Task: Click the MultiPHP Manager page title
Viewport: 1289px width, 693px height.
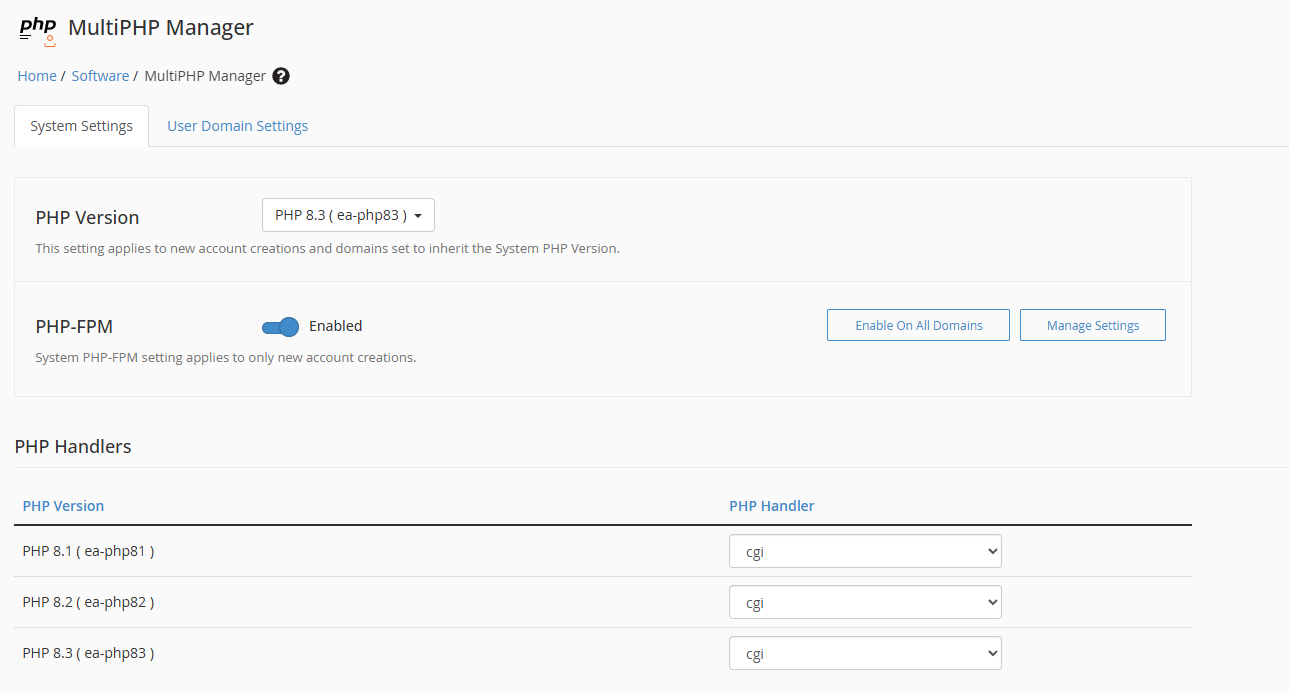Action: tap(161, 28)
